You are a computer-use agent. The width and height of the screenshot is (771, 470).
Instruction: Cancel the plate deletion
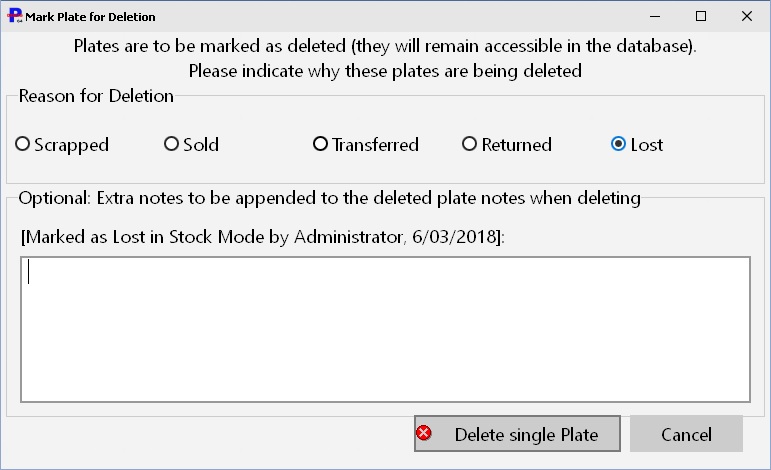[x=686, y=434]
